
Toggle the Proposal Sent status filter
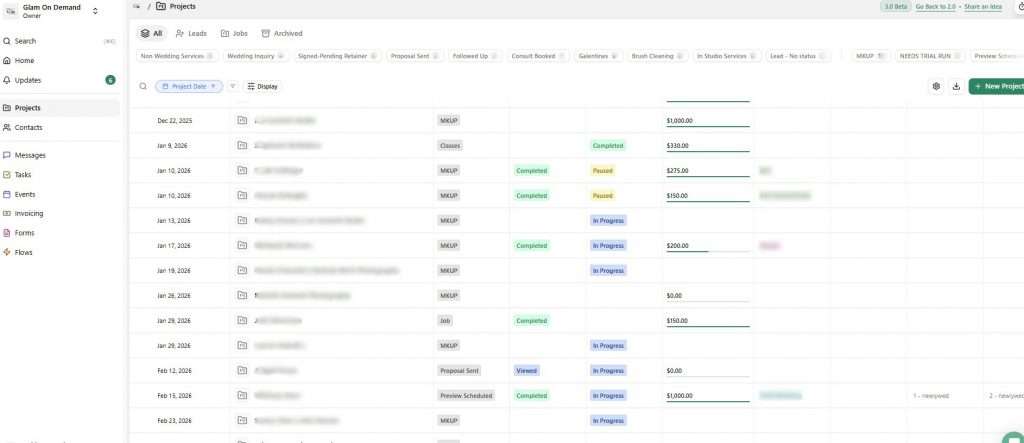pyautogui.click(x=414, y=56)
